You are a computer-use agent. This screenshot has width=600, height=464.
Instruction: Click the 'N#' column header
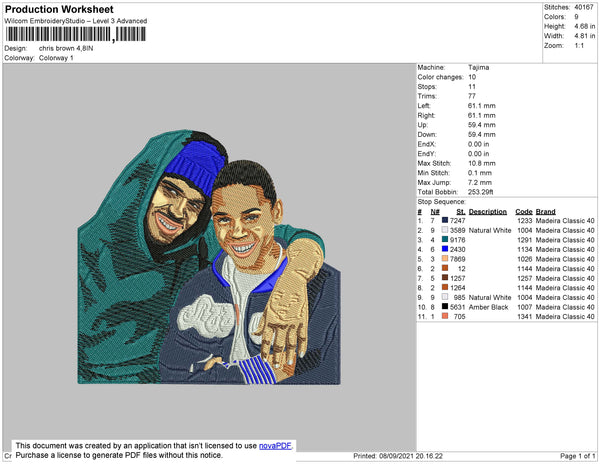pos(435,212)
